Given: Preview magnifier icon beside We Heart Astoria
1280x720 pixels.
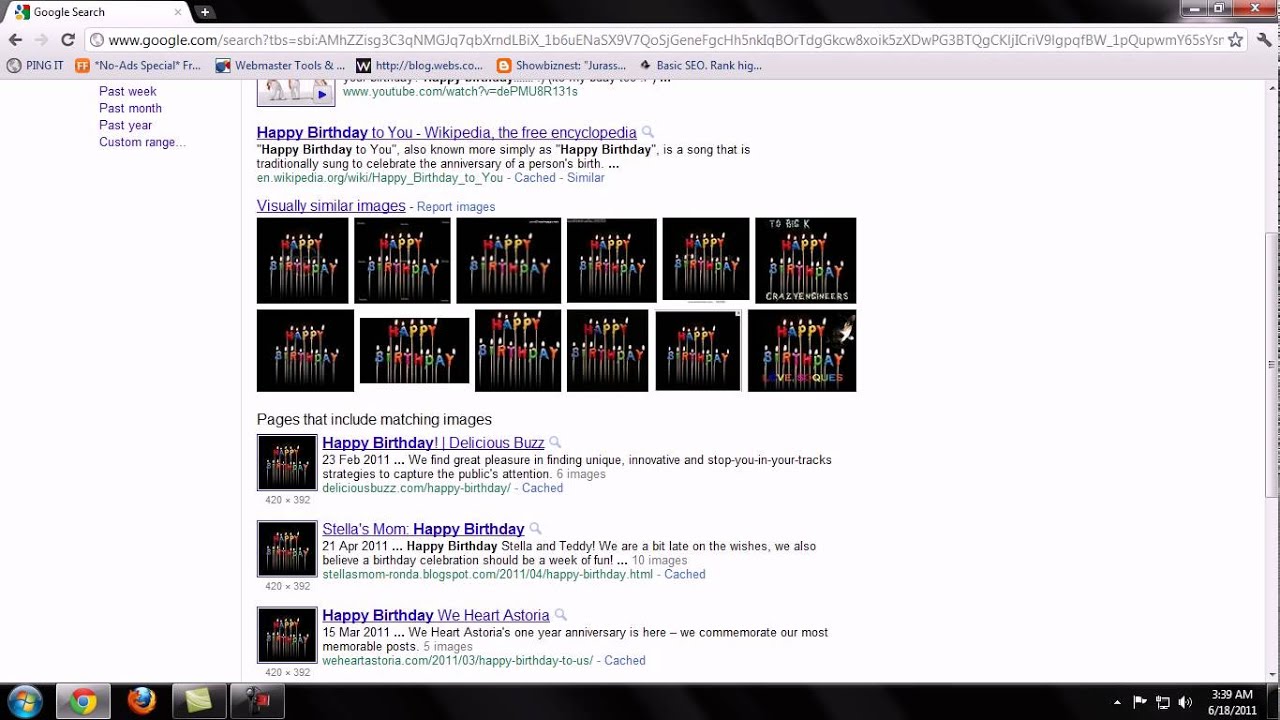Looking at the screenshot, I should coord(560,615).
